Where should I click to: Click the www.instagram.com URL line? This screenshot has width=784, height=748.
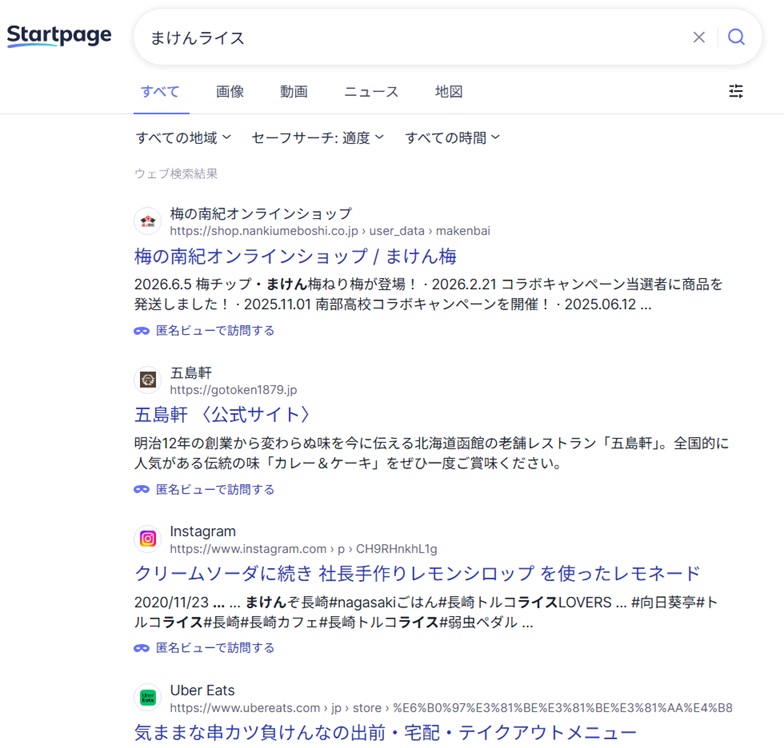[304, 549]
